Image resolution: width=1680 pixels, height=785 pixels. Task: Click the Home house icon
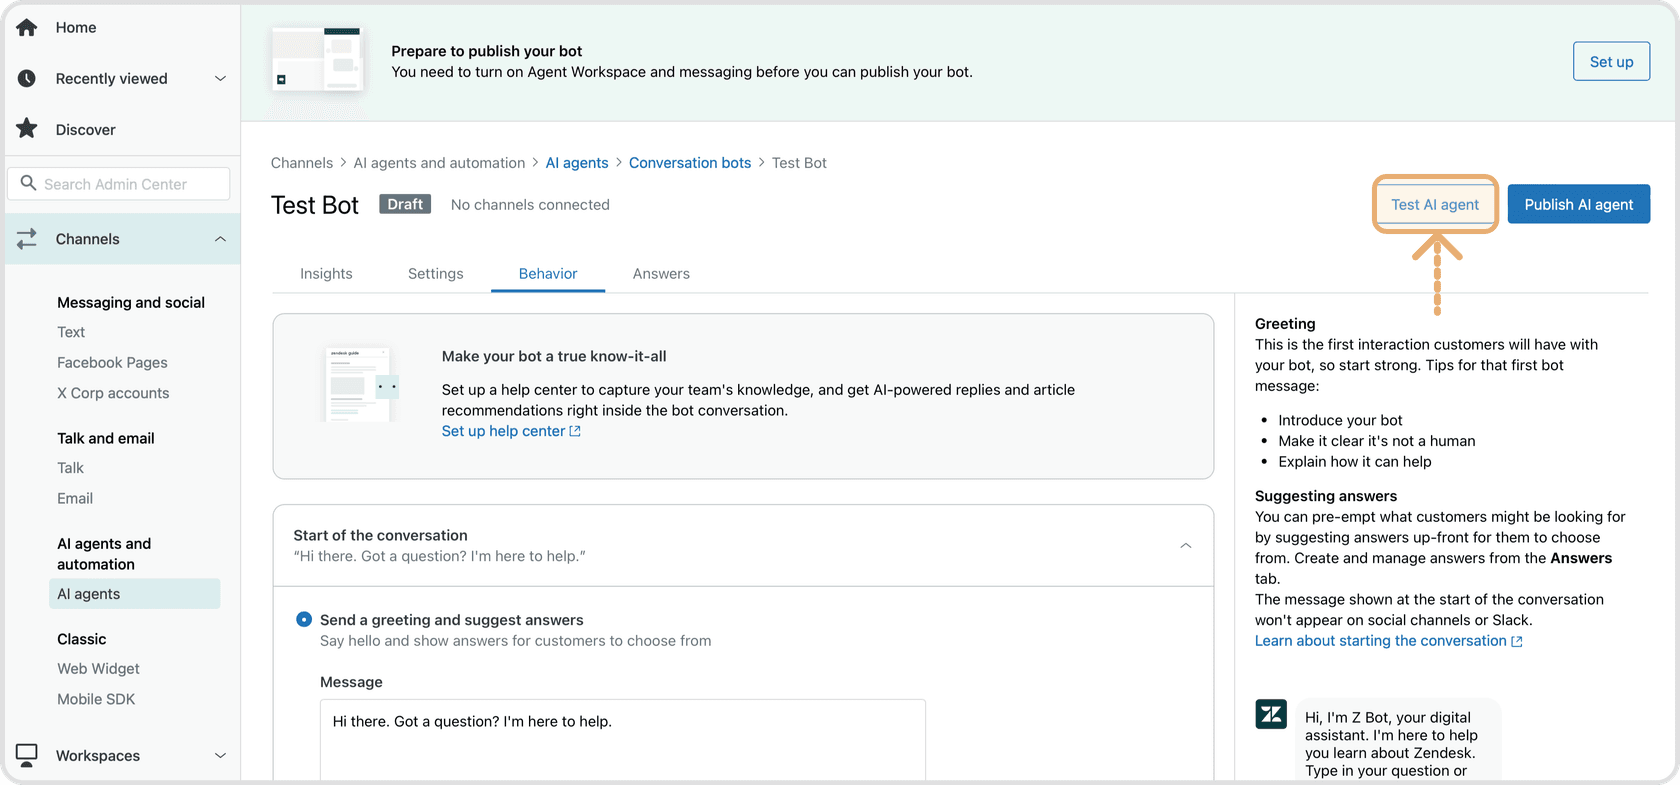(x=27, y=28)
